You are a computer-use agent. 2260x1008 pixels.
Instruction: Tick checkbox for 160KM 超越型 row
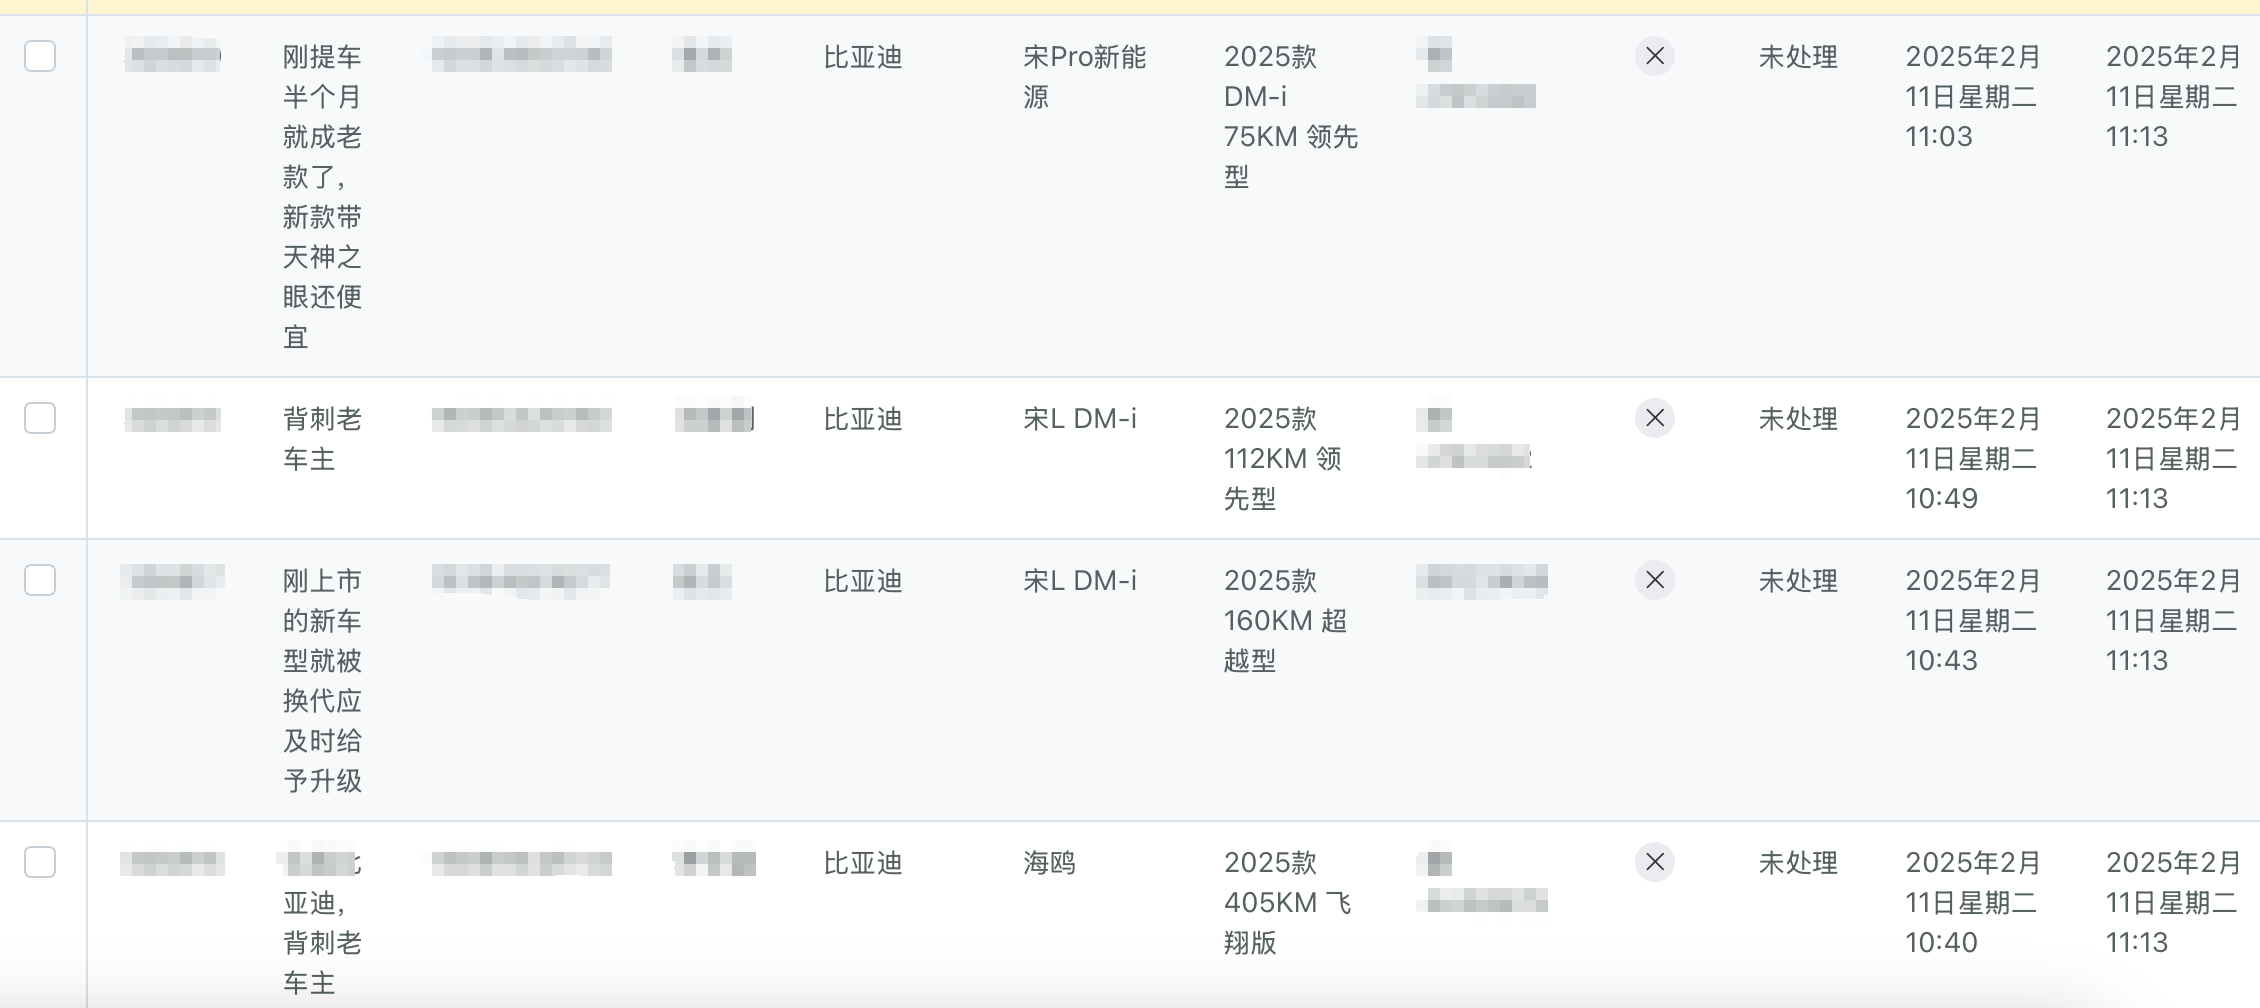point(40,580)
